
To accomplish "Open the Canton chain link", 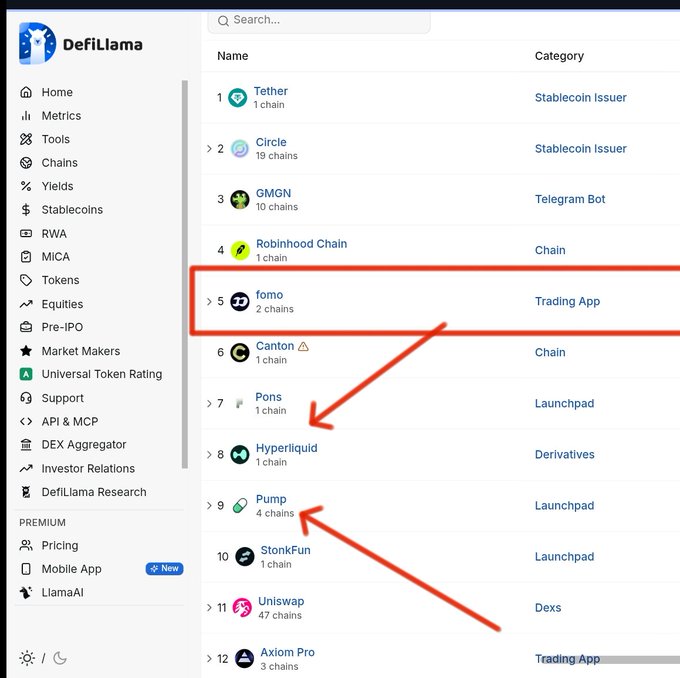I will [275, 346].
